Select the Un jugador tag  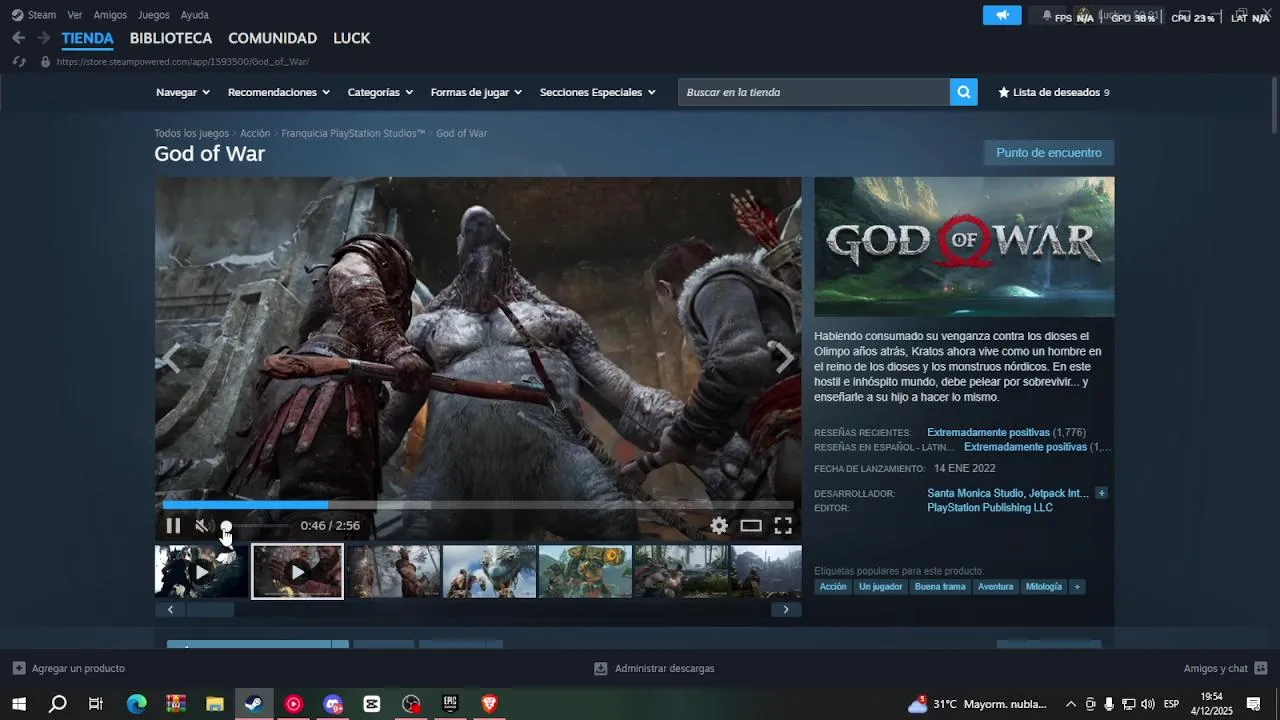coord(880,587)
